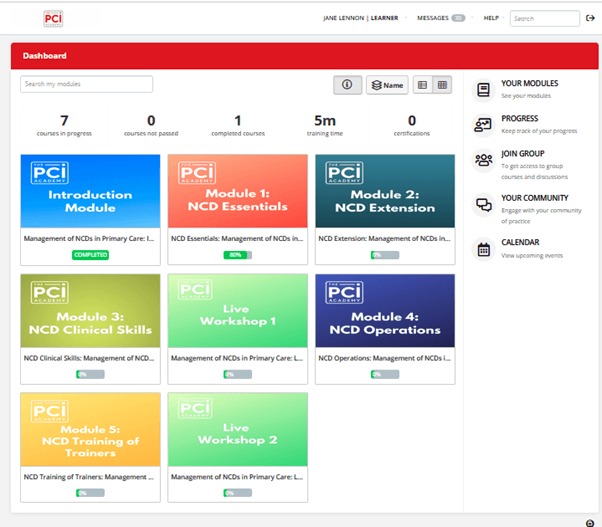Open the Help menu

[x=491, y=18]
